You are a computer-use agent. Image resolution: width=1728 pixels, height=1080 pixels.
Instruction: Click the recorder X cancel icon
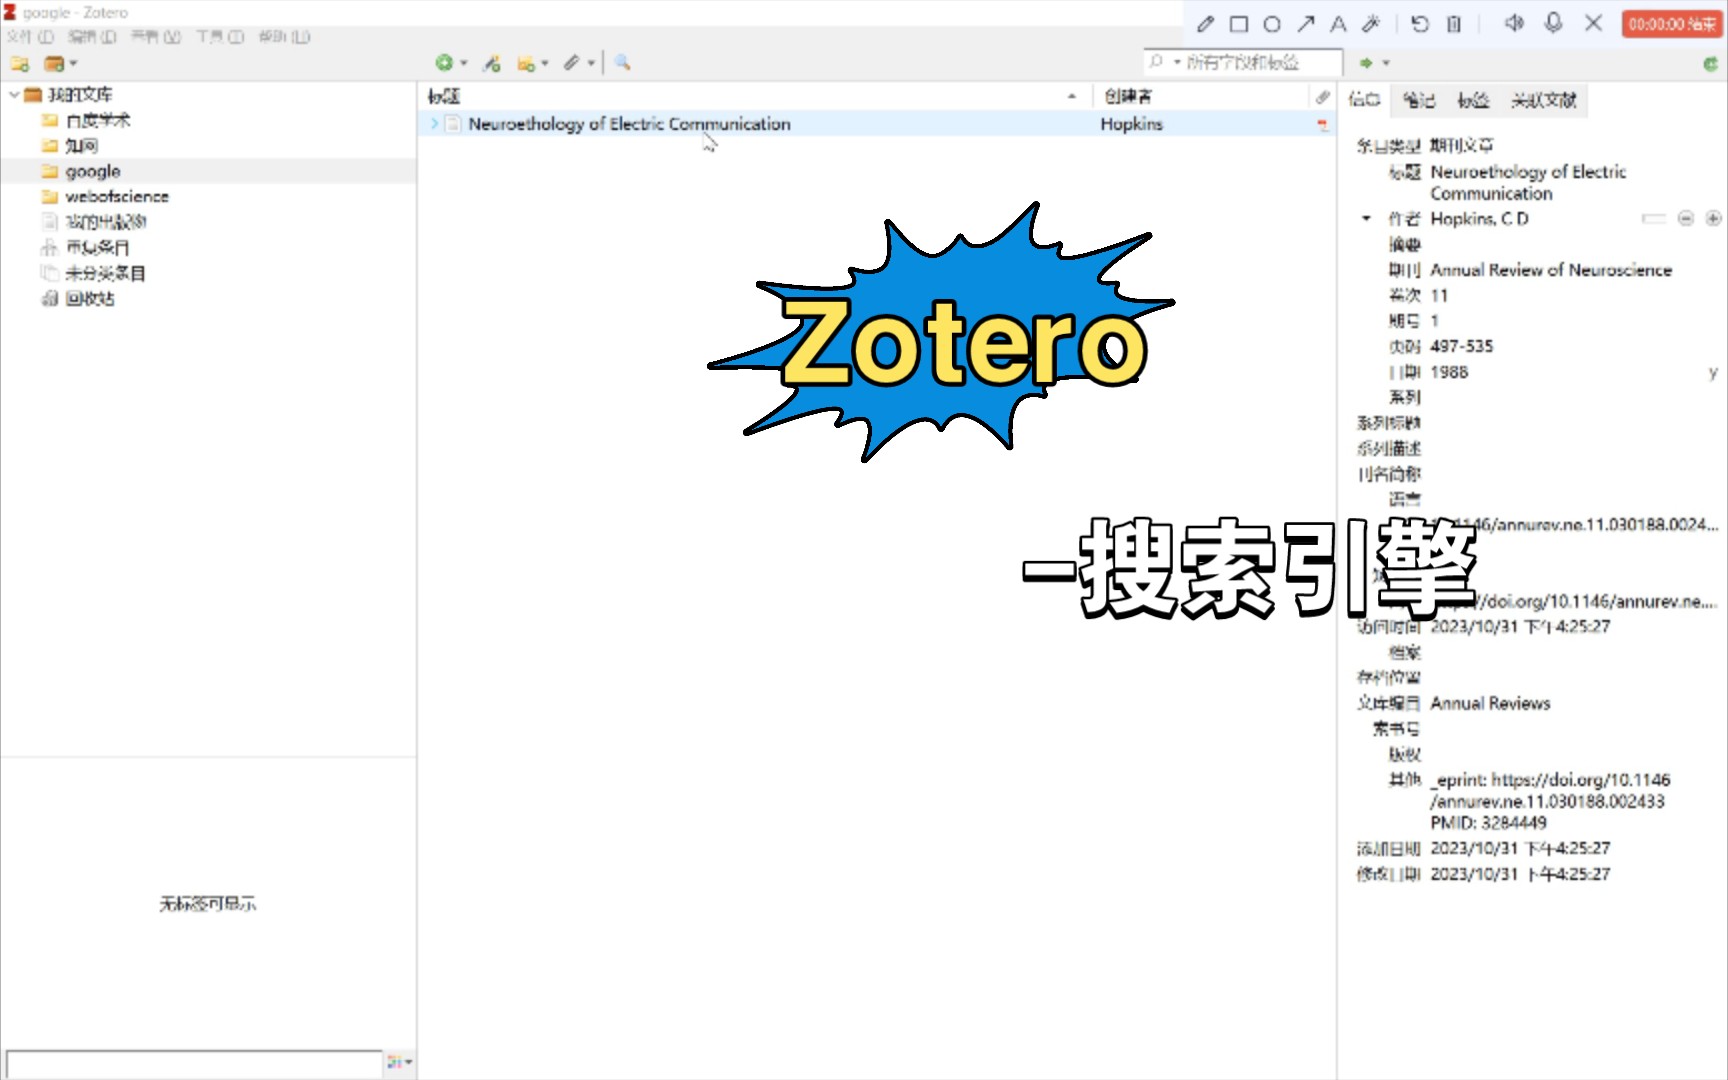point(1594,23)
